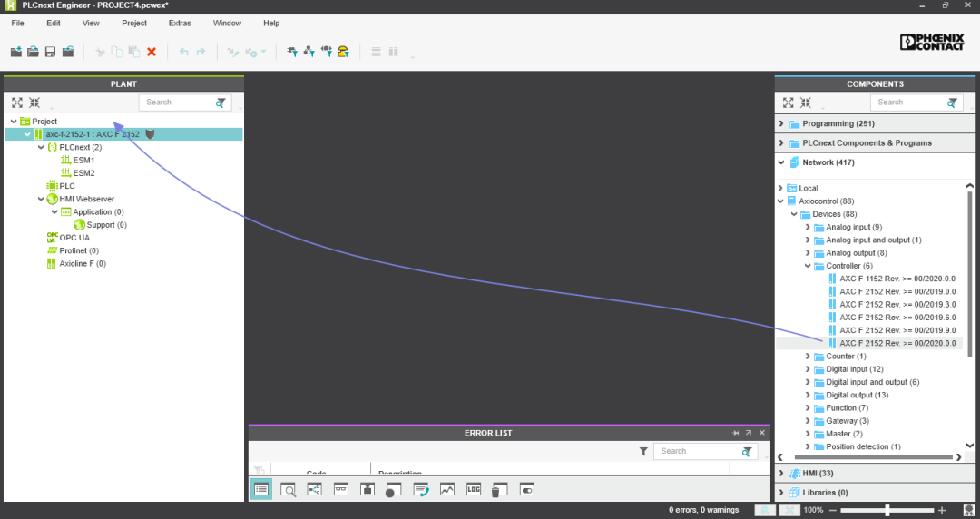
Task: Expand all nodes in COMPONENTS panel
Action: [x=788, y=103]
